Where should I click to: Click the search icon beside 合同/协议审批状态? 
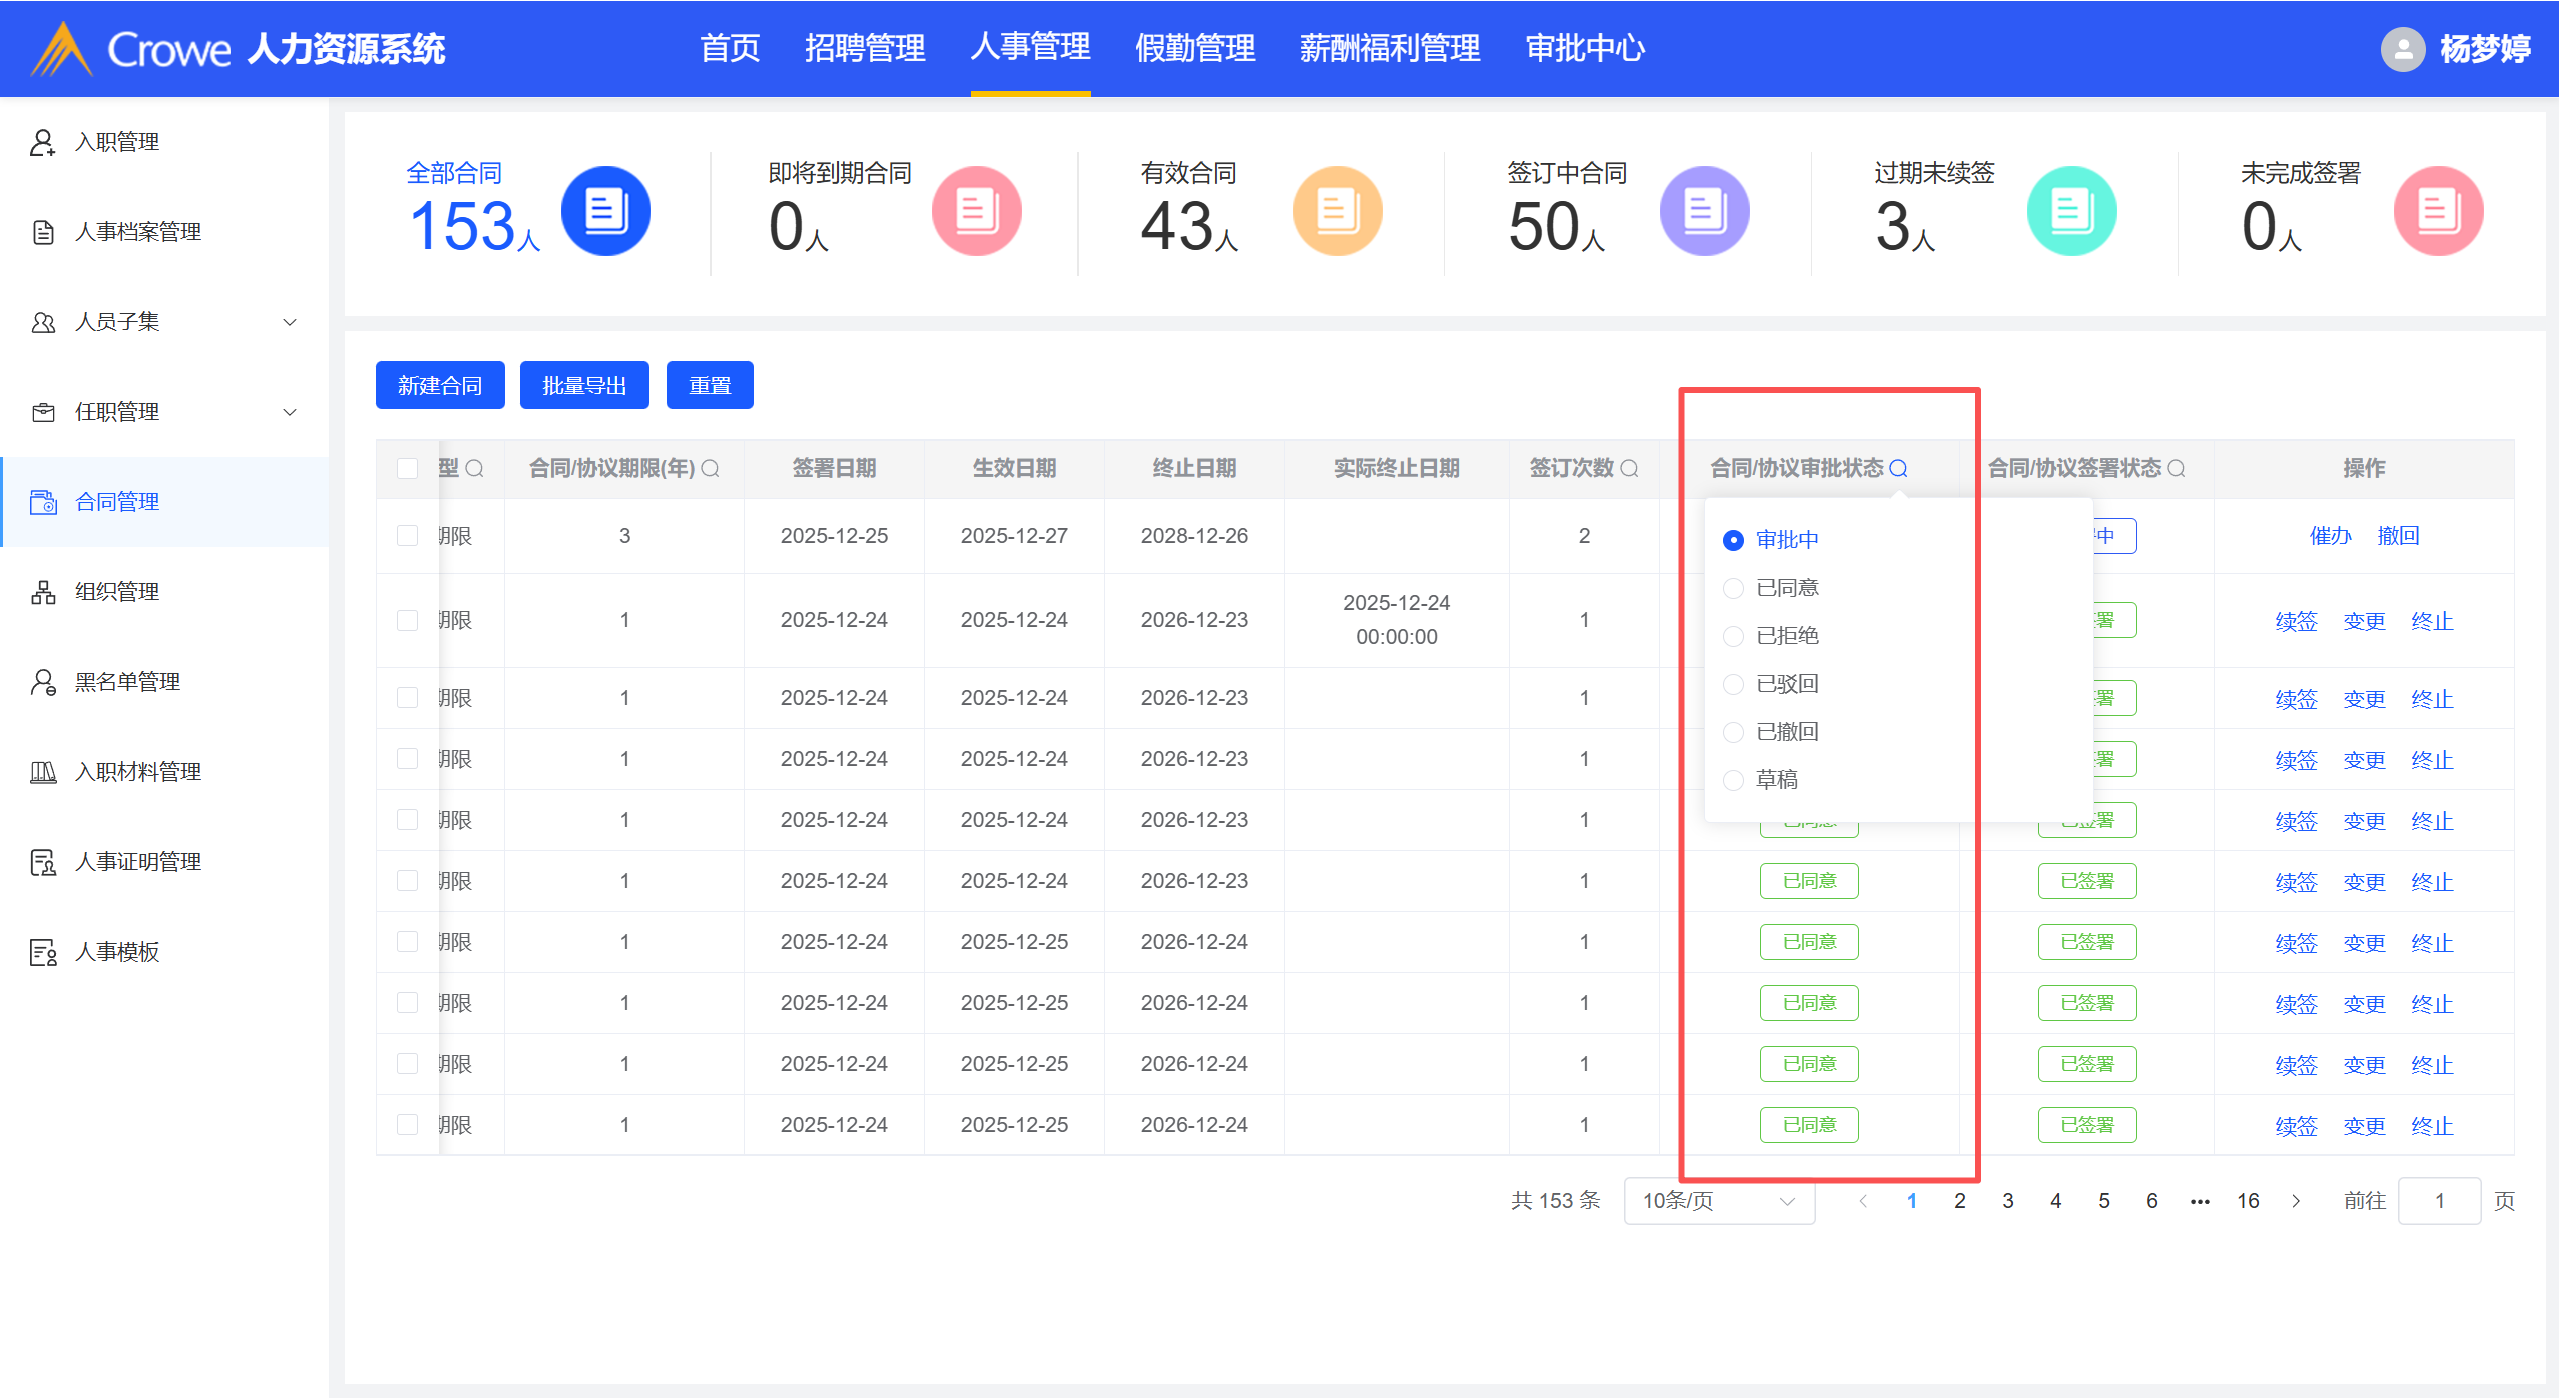point(1898,468)
